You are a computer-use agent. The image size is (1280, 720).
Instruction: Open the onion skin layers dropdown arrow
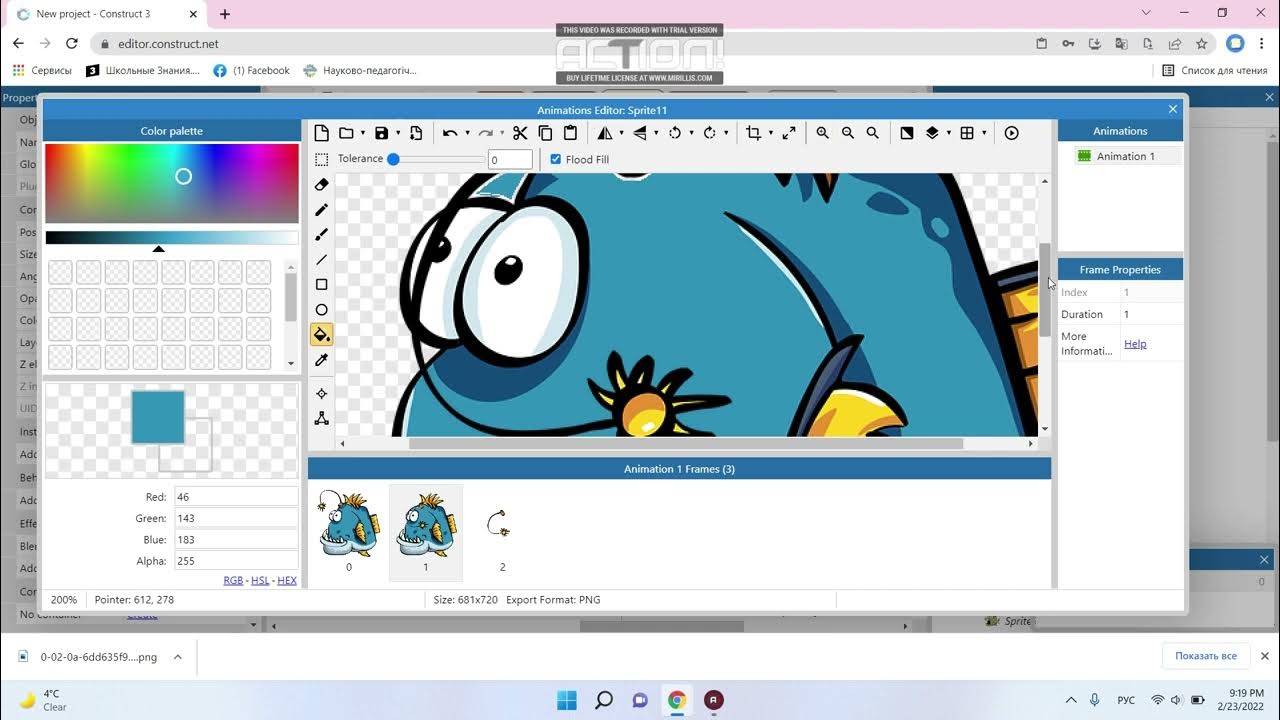[949, 133]
